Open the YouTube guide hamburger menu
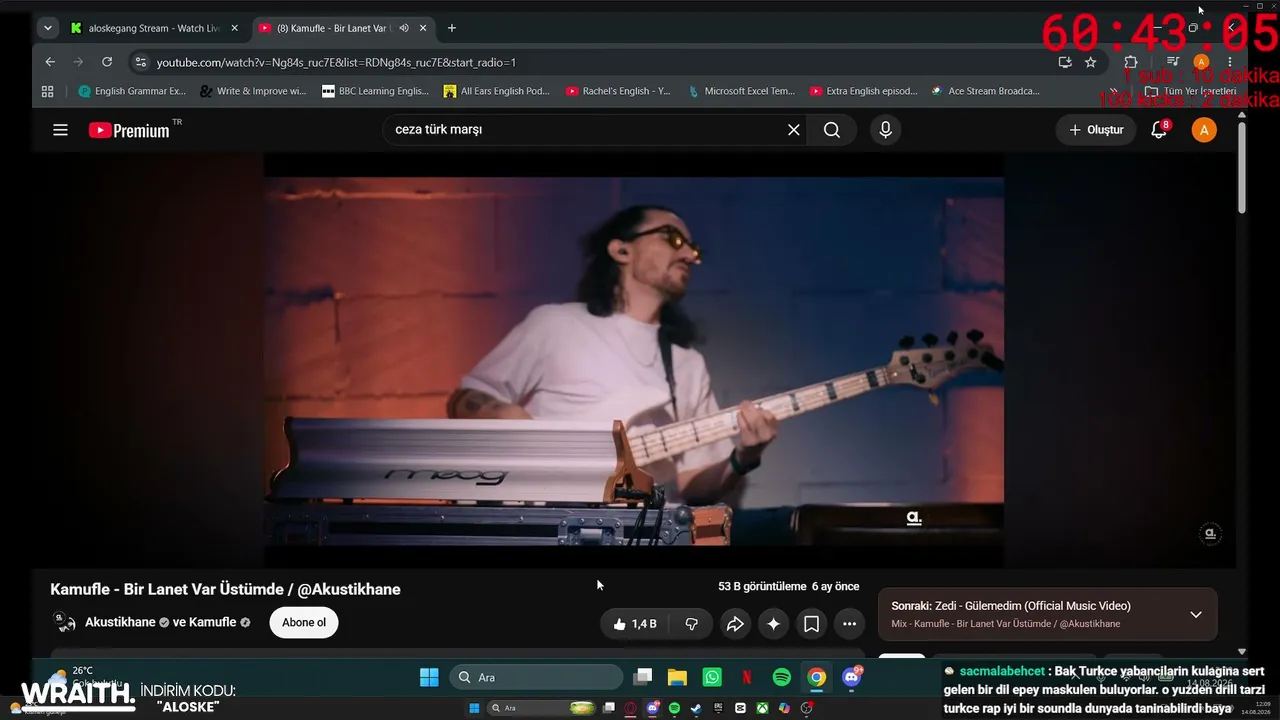1280x720 pixels. point(60,130)
